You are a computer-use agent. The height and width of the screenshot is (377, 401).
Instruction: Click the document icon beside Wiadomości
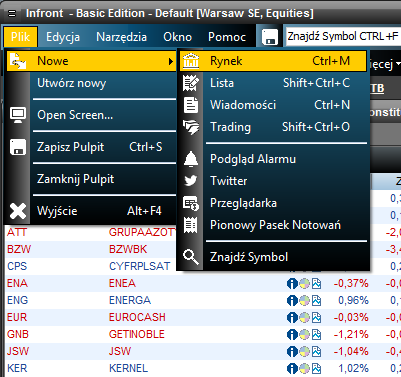[191, 105]
